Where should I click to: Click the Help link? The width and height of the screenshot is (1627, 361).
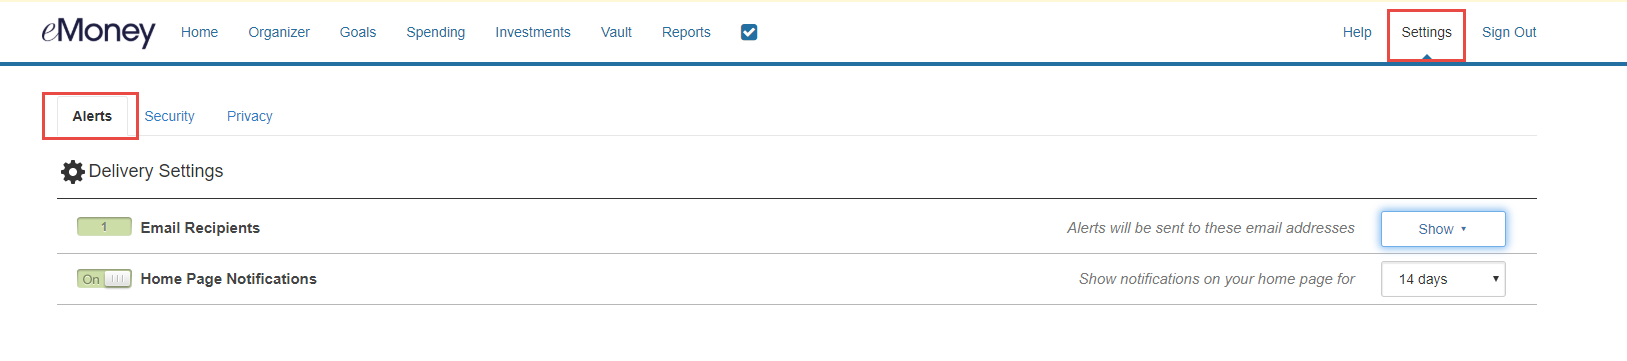click(1357, 32)
